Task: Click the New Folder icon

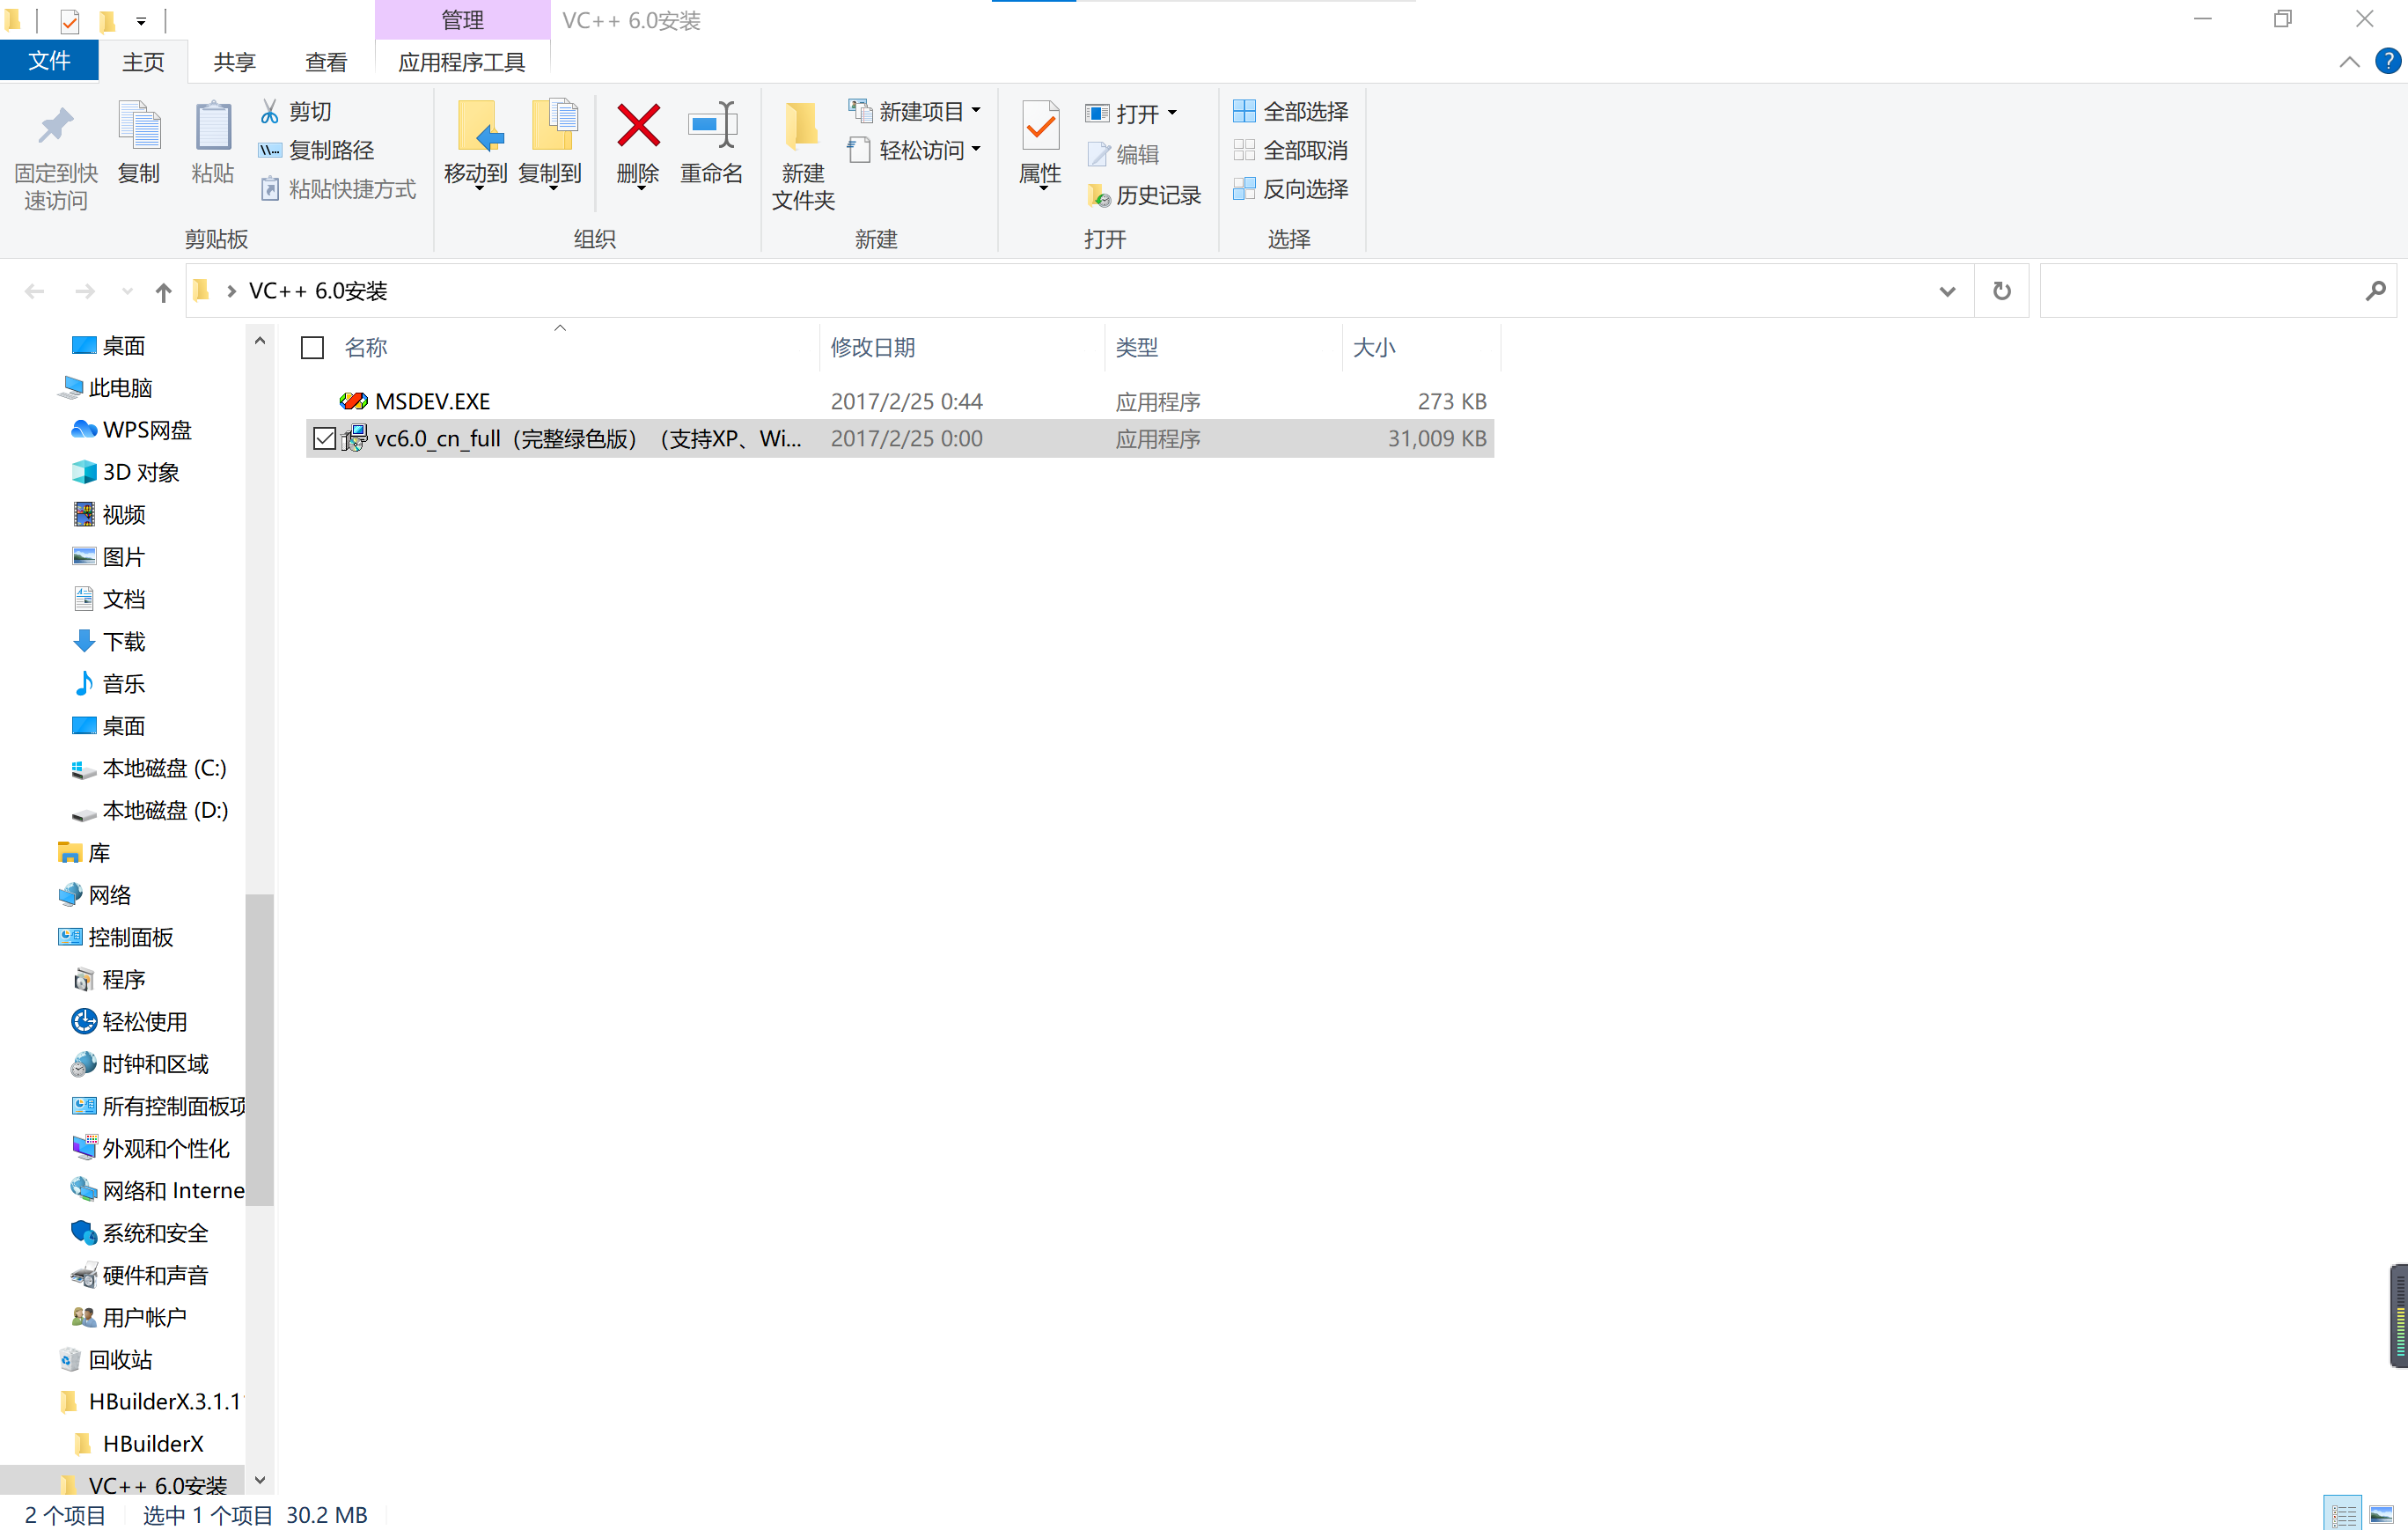Action: click(x=802, y=128)
